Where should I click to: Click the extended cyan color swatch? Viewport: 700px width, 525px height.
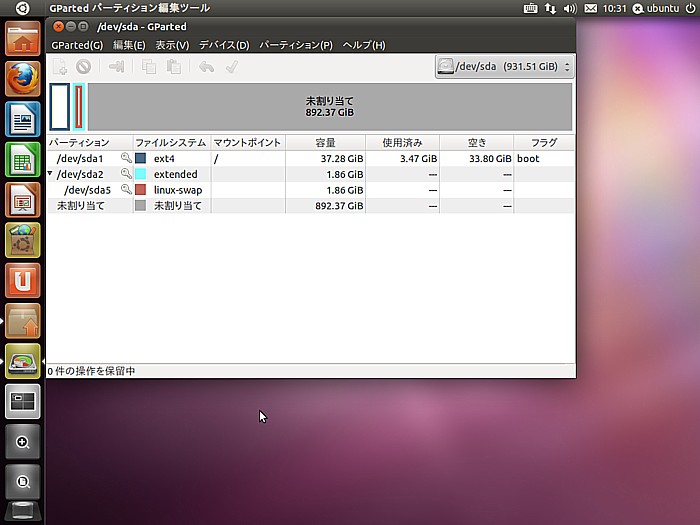point(141,174)
